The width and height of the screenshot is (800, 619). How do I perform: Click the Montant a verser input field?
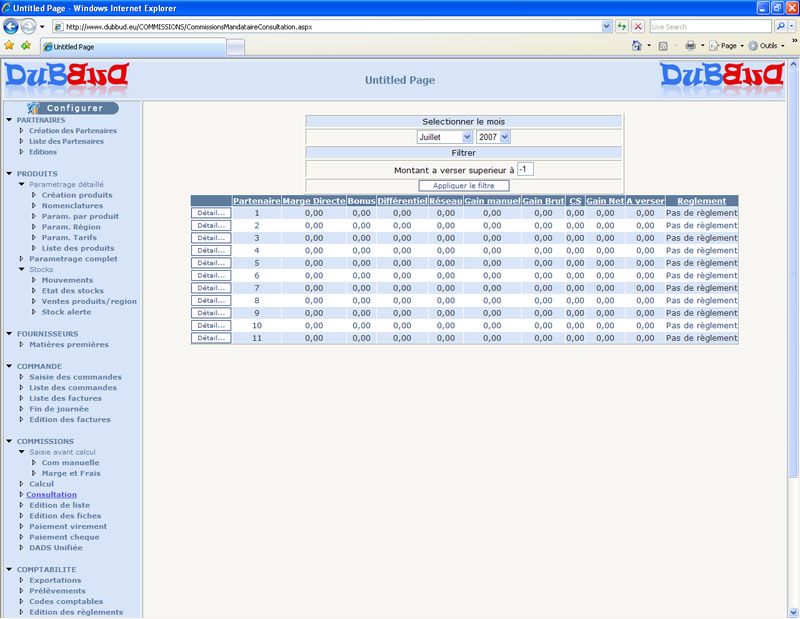coord(525,169)
